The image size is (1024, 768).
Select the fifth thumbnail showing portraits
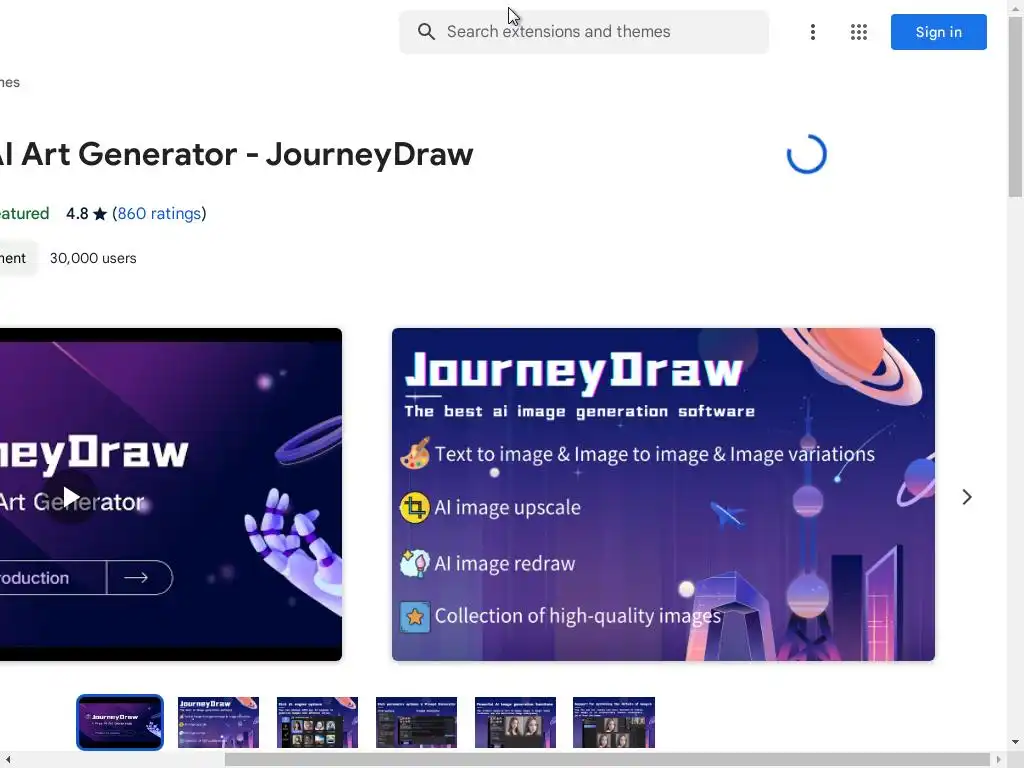[515, 722]
